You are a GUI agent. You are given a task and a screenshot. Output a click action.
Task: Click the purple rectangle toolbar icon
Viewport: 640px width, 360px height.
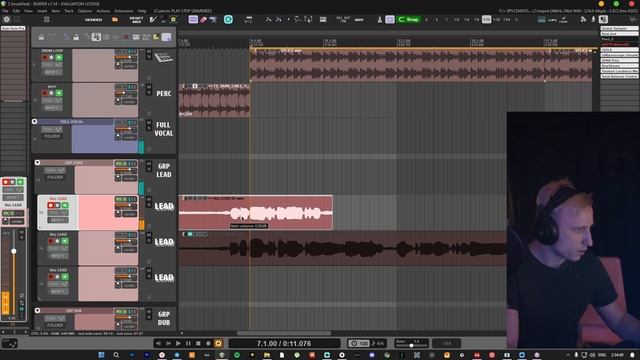pyautogui.click(x=193, y=19)
